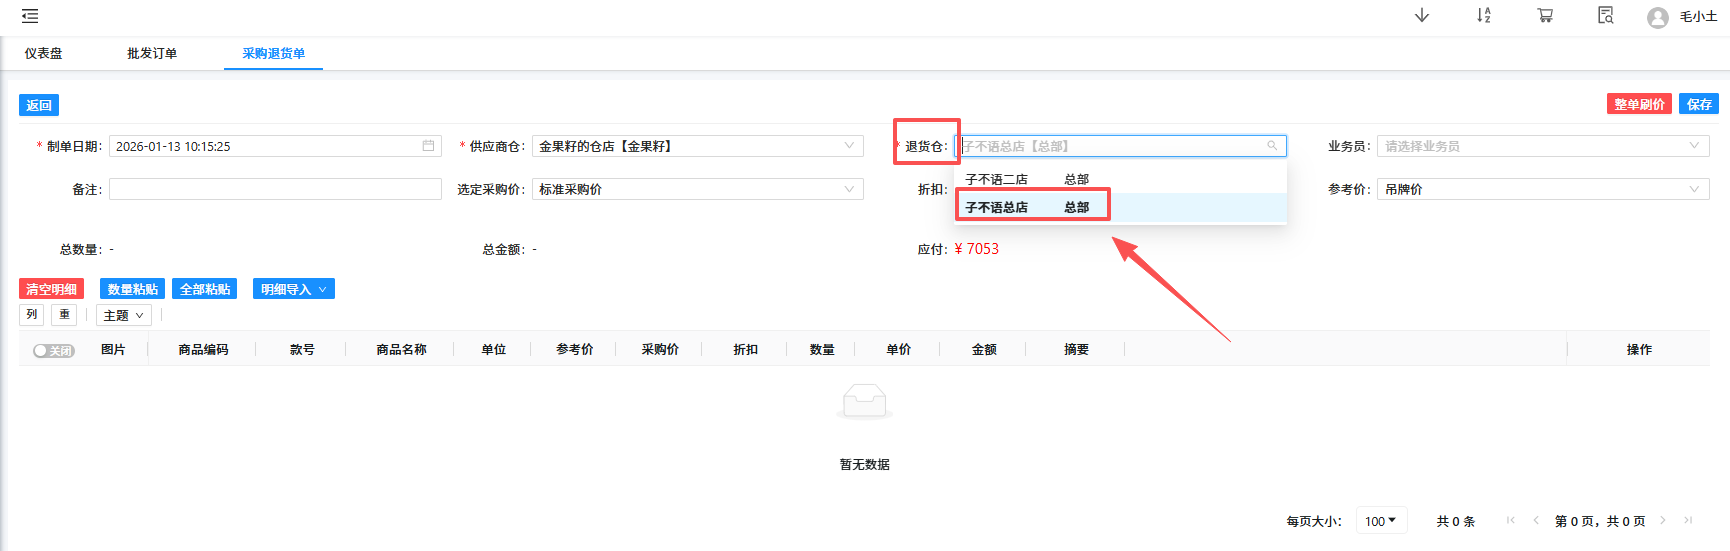Image resolution: width=1730 pixels, height=551 pixels.
Task: Click the download arrow icon in header
Action: coord(1421,16)
